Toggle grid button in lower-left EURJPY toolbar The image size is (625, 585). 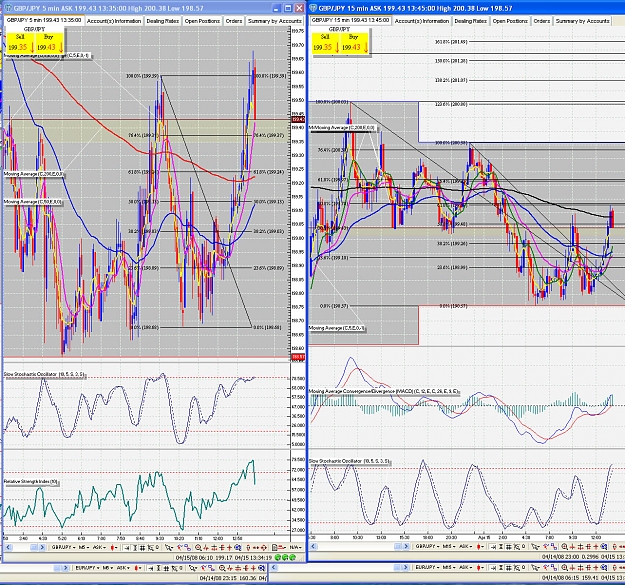pyautogui.click(x=166, y=568)
